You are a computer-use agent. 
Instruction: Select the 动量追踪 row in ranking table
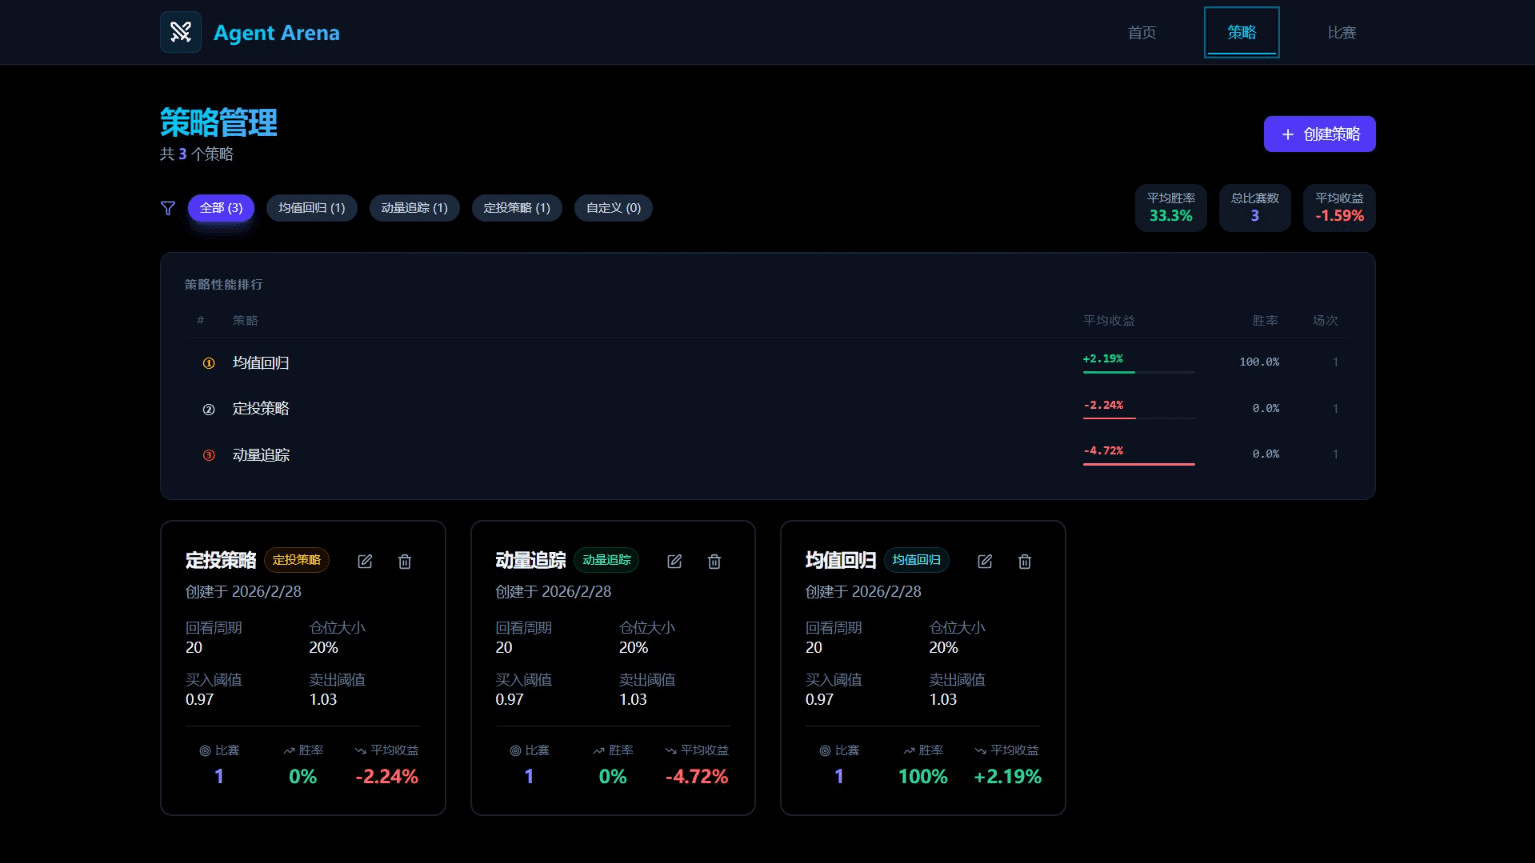(261, 455)
